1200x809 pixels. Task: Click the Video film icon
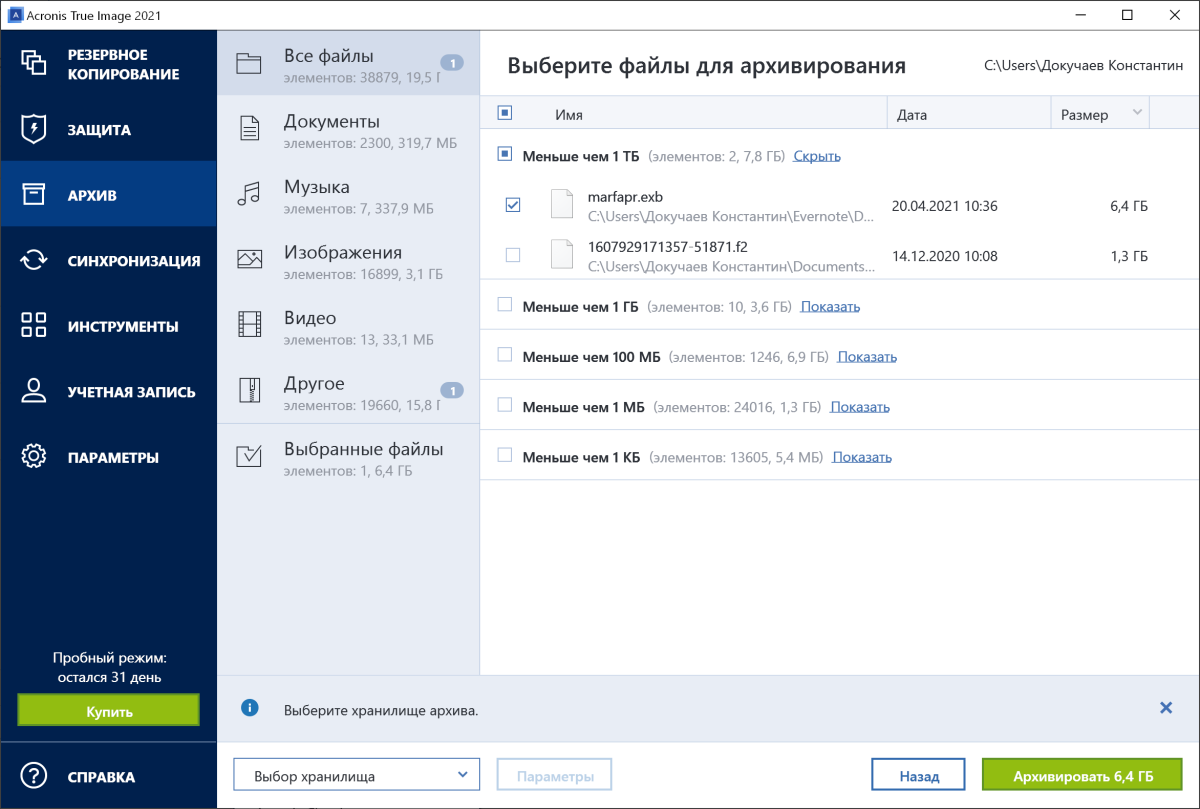point(248,324)
